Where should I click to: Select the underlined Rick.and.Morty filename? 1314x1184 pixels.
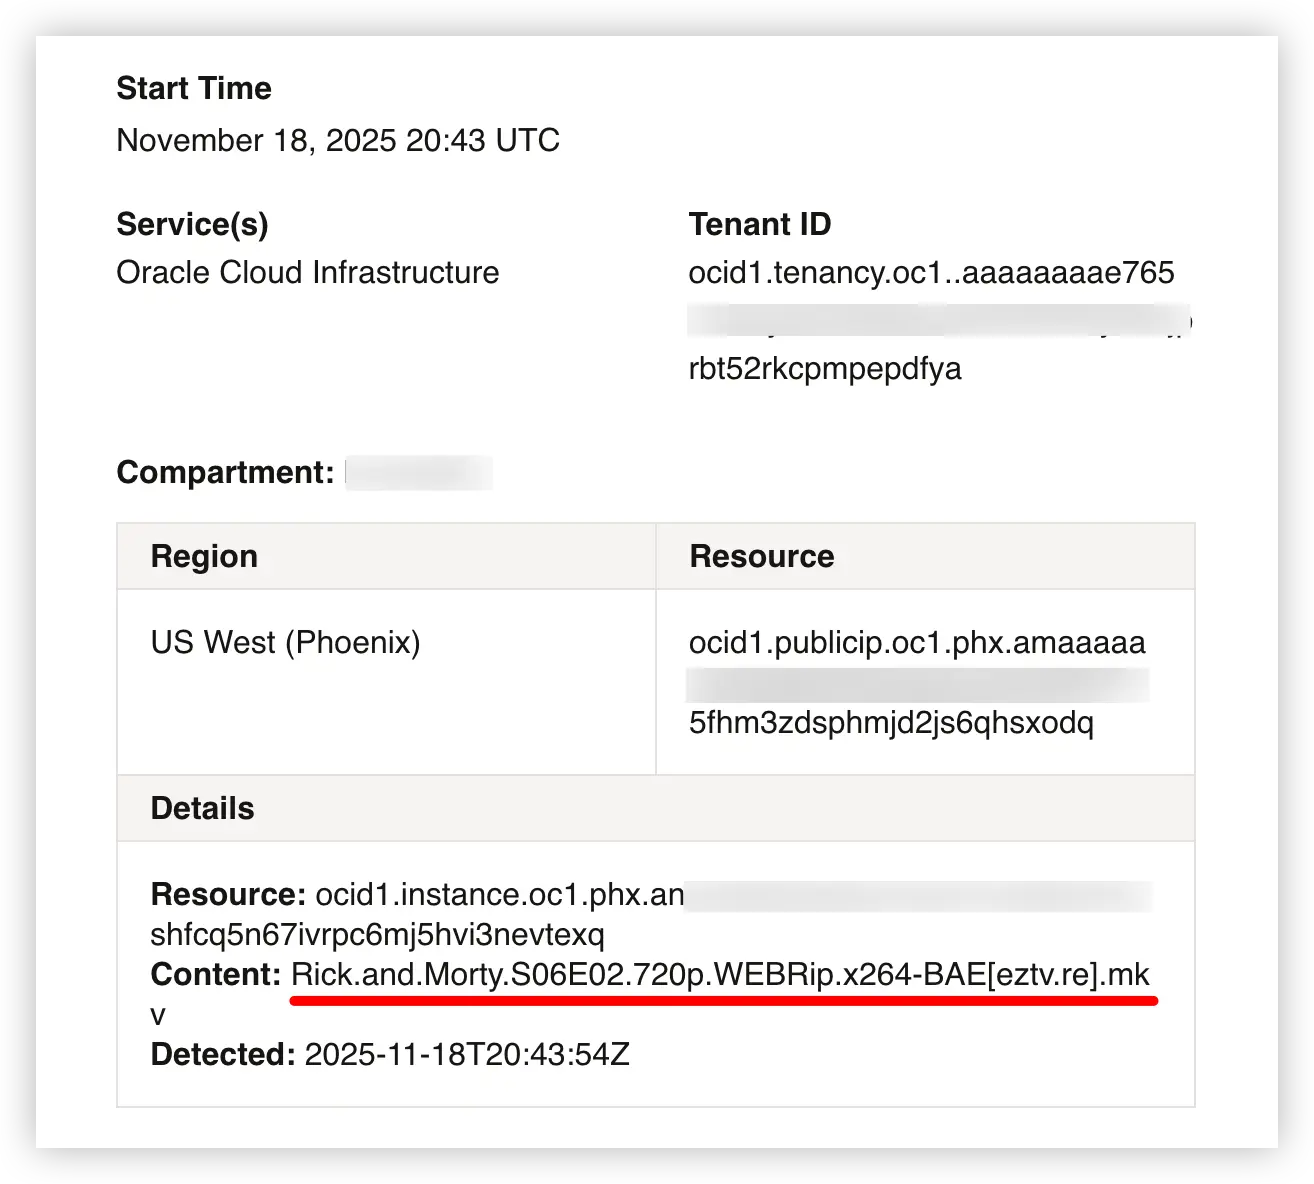click(x=720, y=974)
